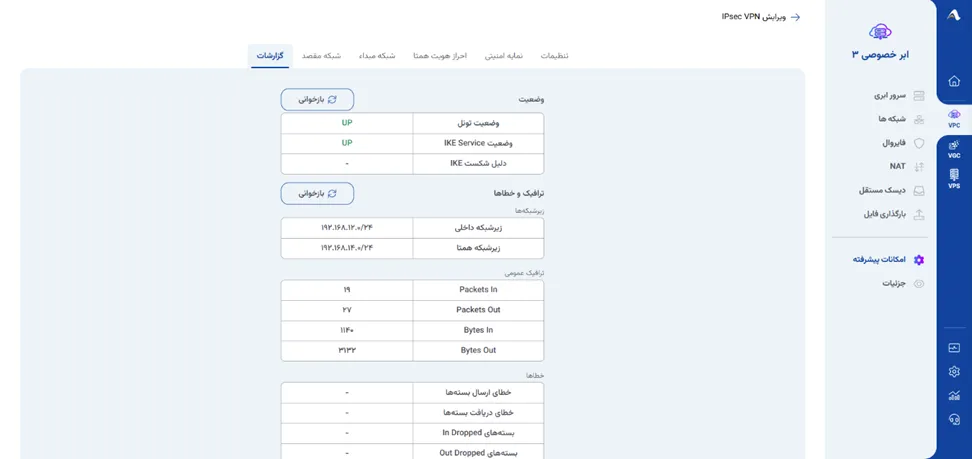Open the support headset icon in rail
The height and width of the screenshot is (459, 972).
954,419
